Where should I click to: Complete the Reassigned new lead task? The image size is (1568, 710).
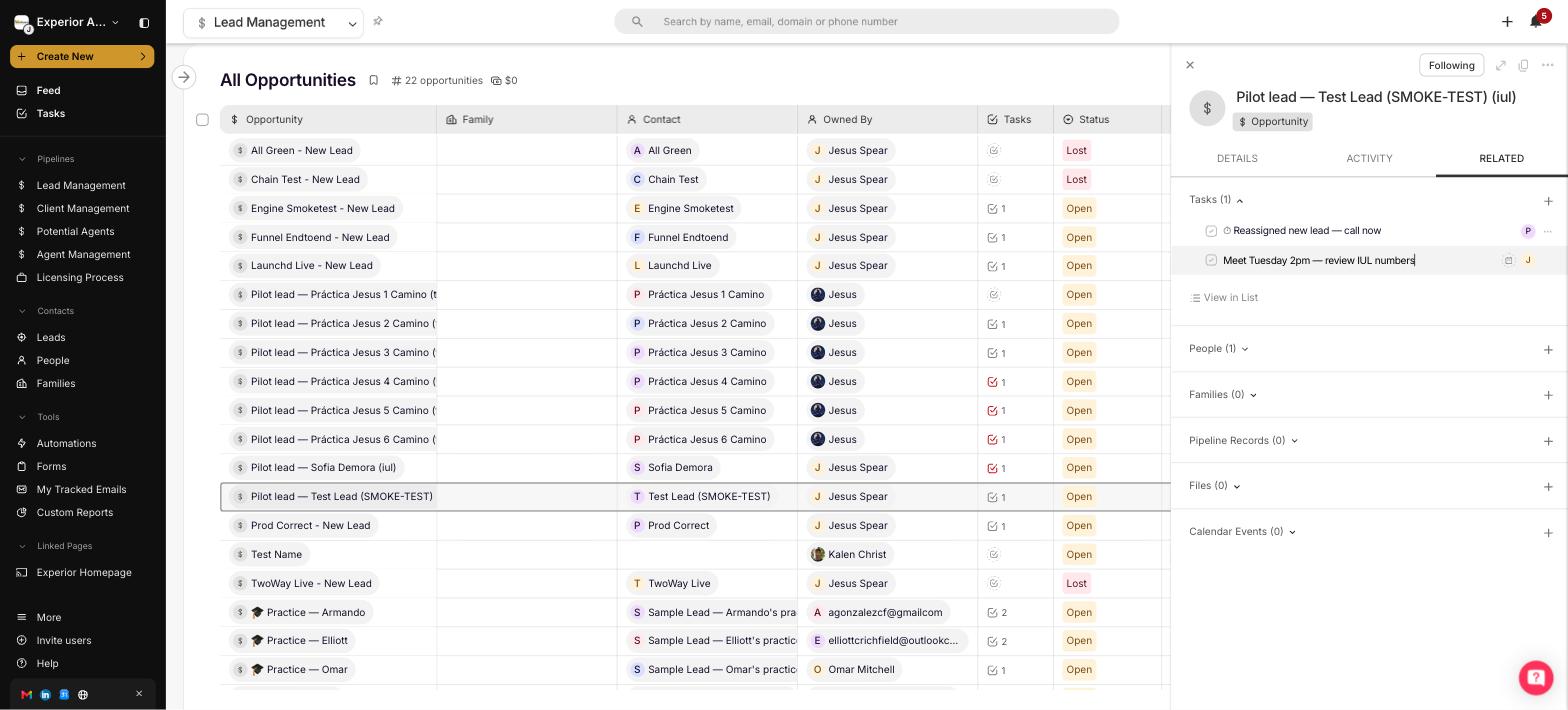[1211, 231]
